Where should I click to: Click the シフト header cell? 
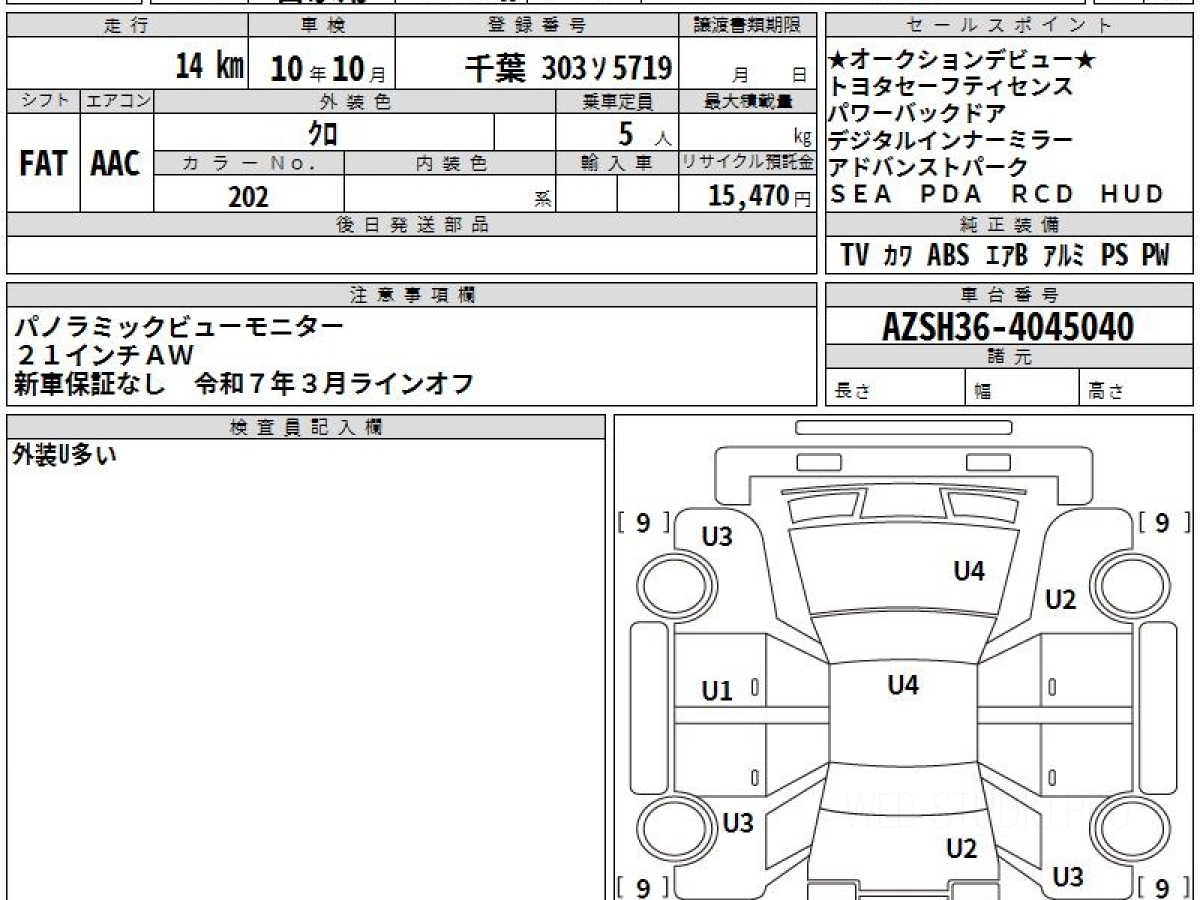[43, 101]
